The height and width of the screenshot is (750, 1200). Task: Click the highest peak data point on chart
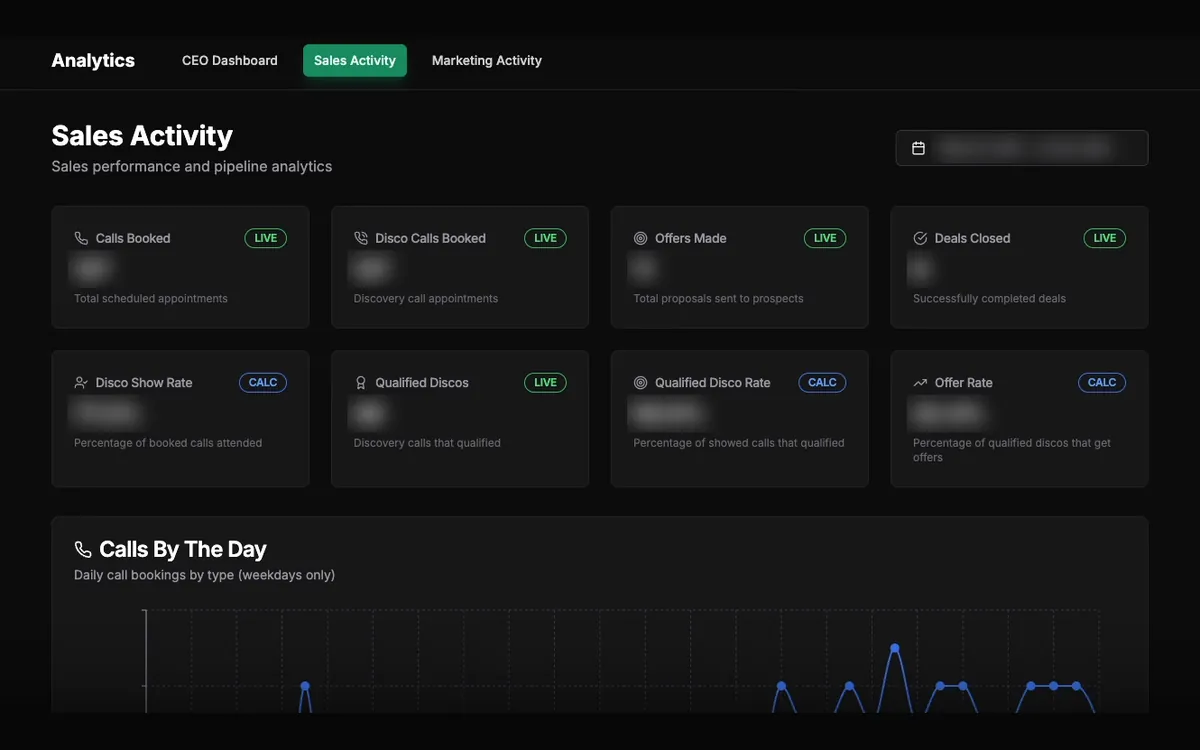[x=895, y=648]
